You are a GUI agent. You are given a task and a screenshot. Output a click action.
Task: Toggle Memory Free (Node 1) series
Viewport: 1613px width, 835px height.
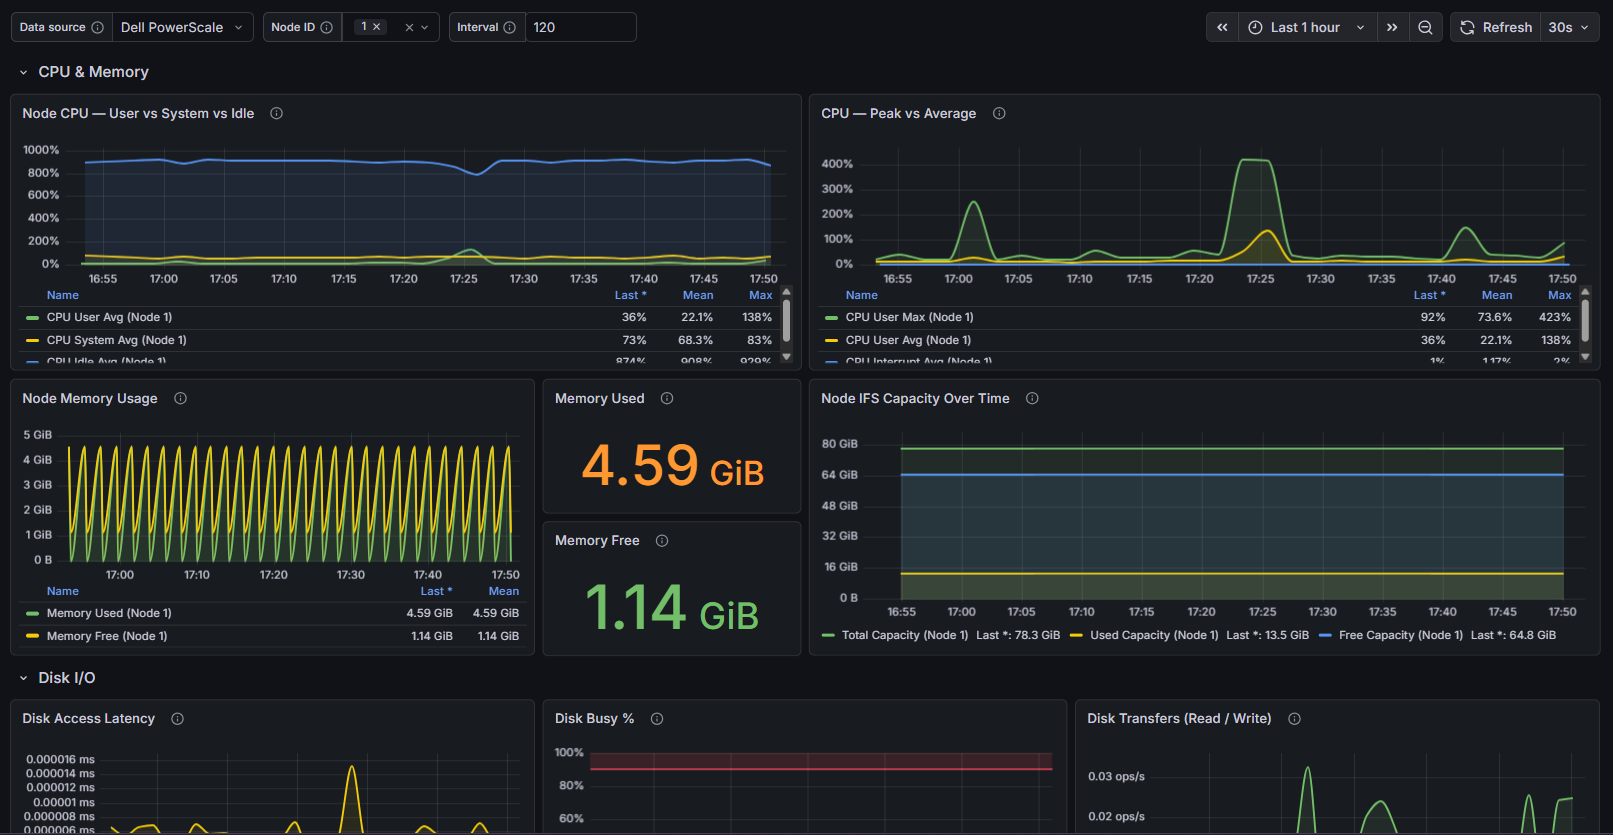107,636
